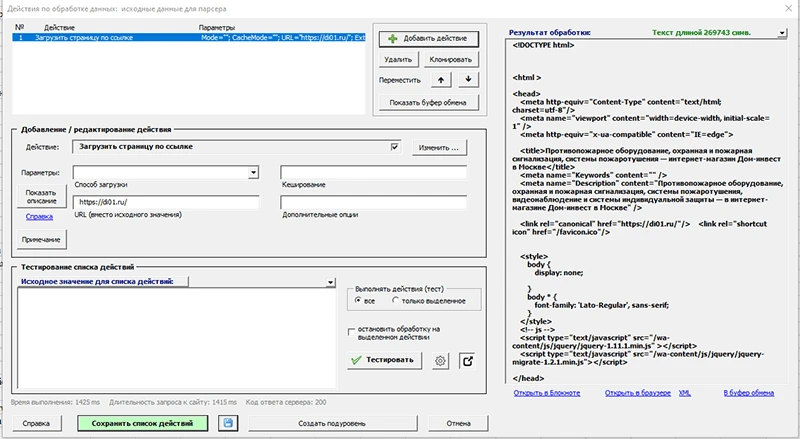Screen dimensions: 800x439
Task: Run the Тестировать button
Action: pyautogui.click(x=384, y=360)
